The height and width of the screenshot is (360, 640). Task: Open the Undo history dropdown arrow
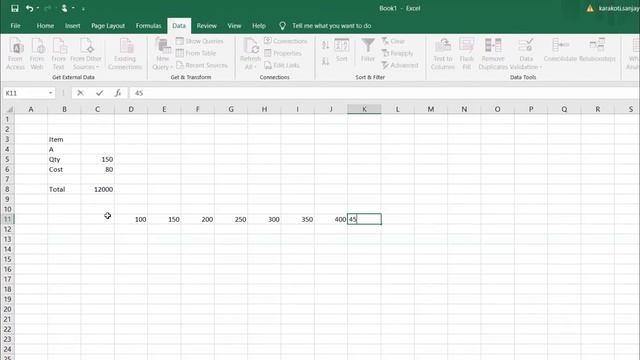pos(38,8)
